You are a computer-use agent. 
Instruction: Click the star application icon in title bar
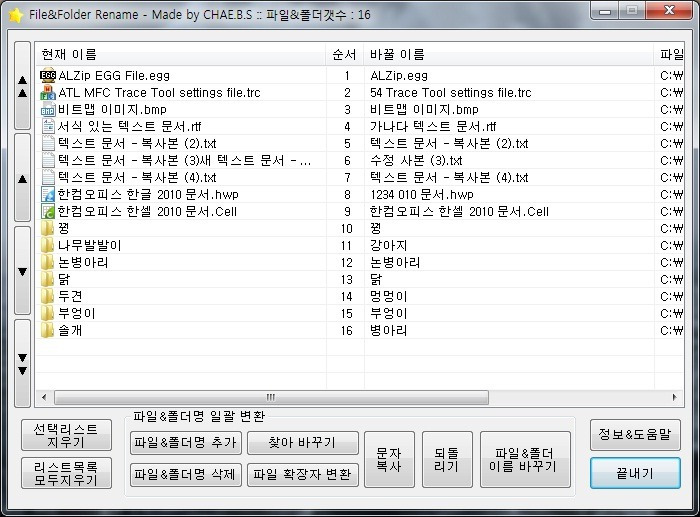(16, 15)
